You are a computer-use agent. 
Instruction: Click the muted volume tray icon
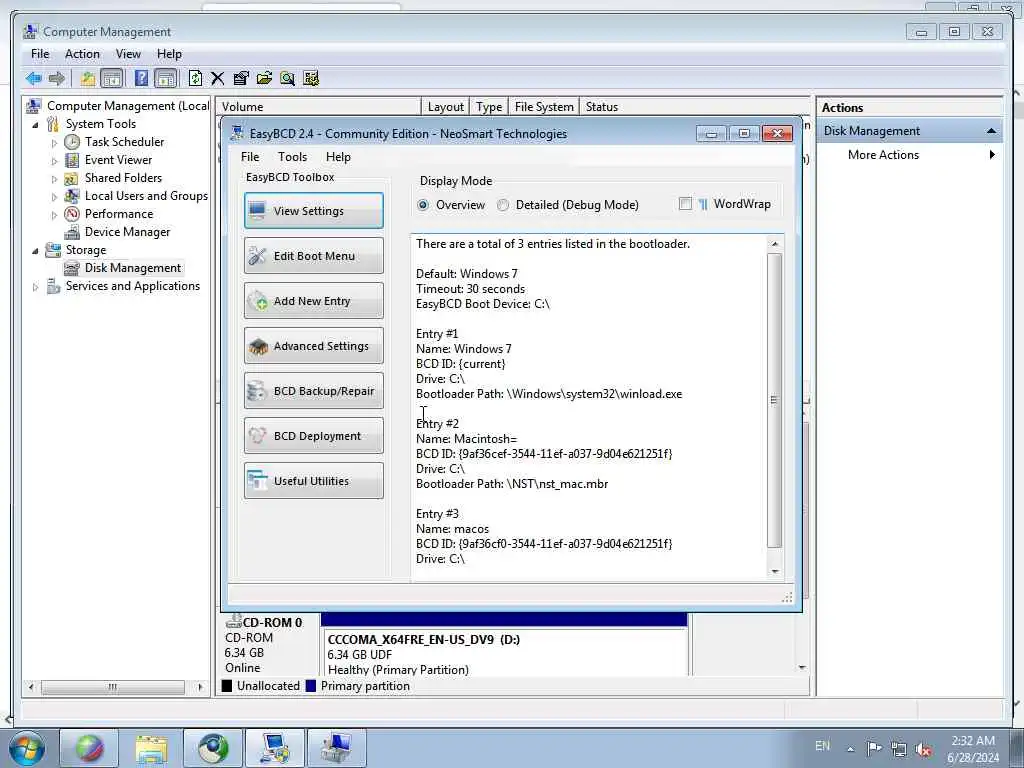pyautogui.click(x=923, y=749)
